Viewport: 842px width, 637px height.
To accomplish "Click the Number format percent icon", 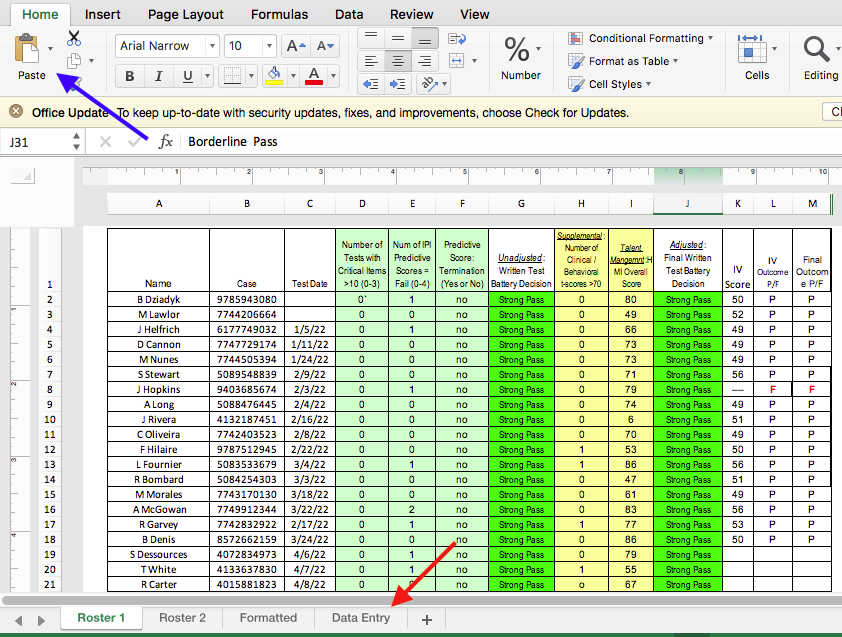I will (517, 48).
